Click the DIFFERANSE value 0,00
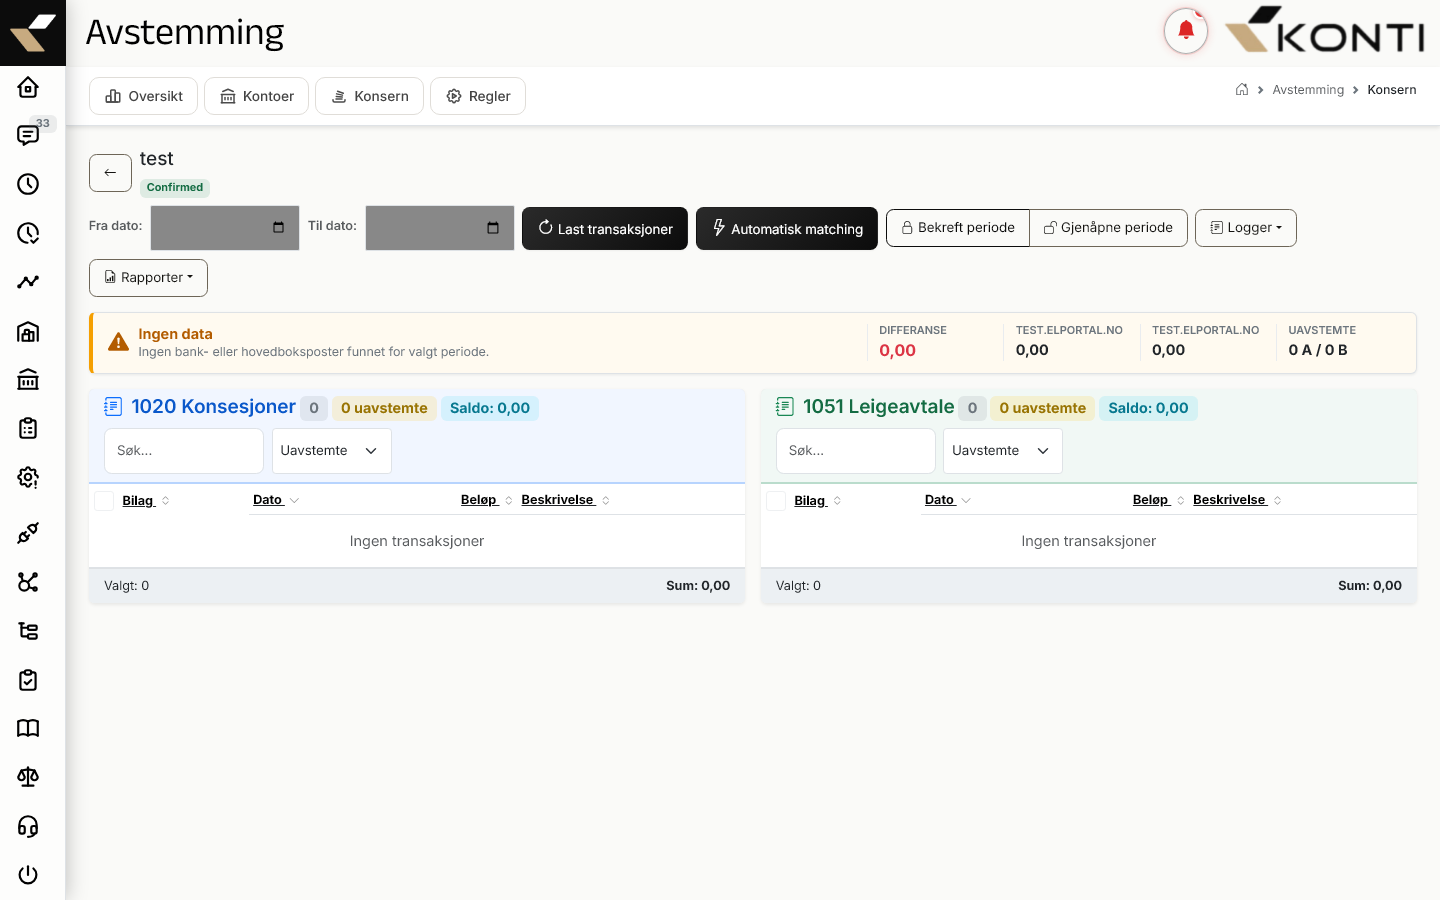Viewport: 1440px width, 900px height. click(x=898, y=350)
